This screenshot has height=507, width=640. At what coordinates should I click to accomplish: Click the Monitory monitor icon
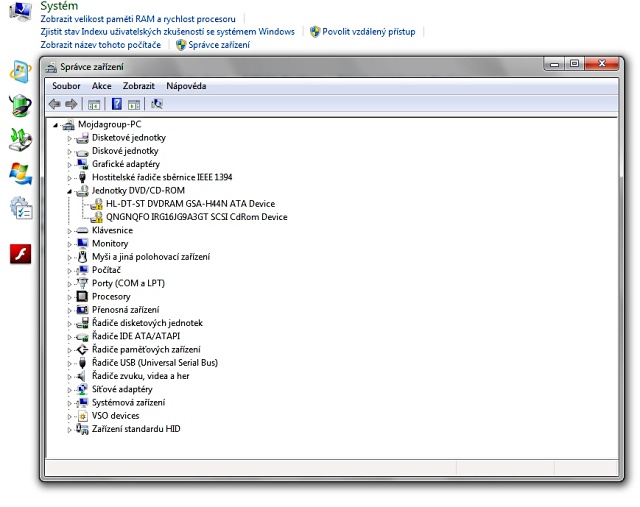(82, 243)
